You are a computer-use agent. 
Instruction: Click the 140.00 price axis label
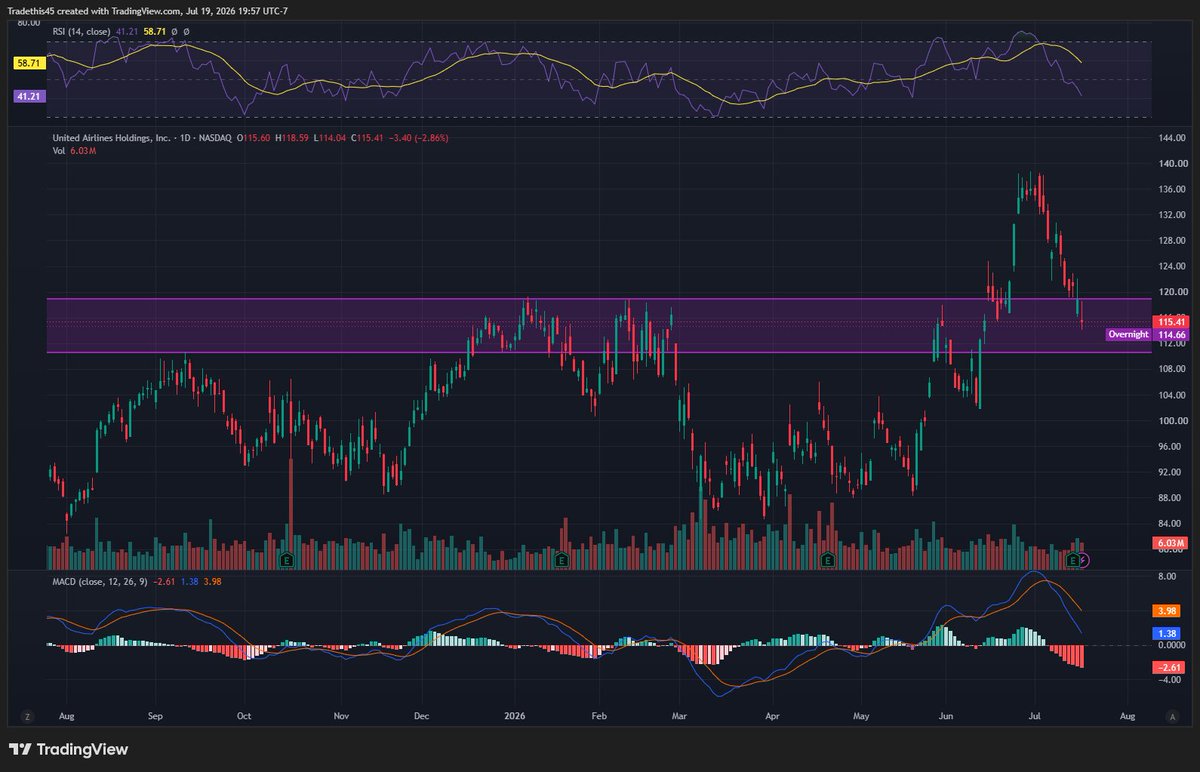pyautogui.click(x=1172, y=163)
